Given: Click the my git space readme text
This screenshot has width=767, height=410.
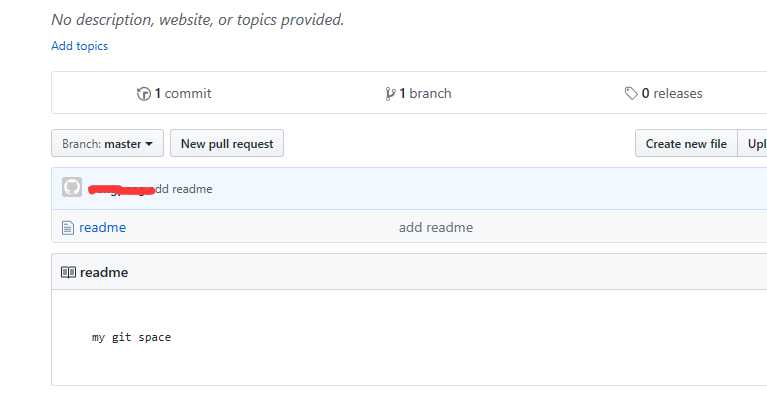Looking at the screenshot, I should [x=132, y=337].
